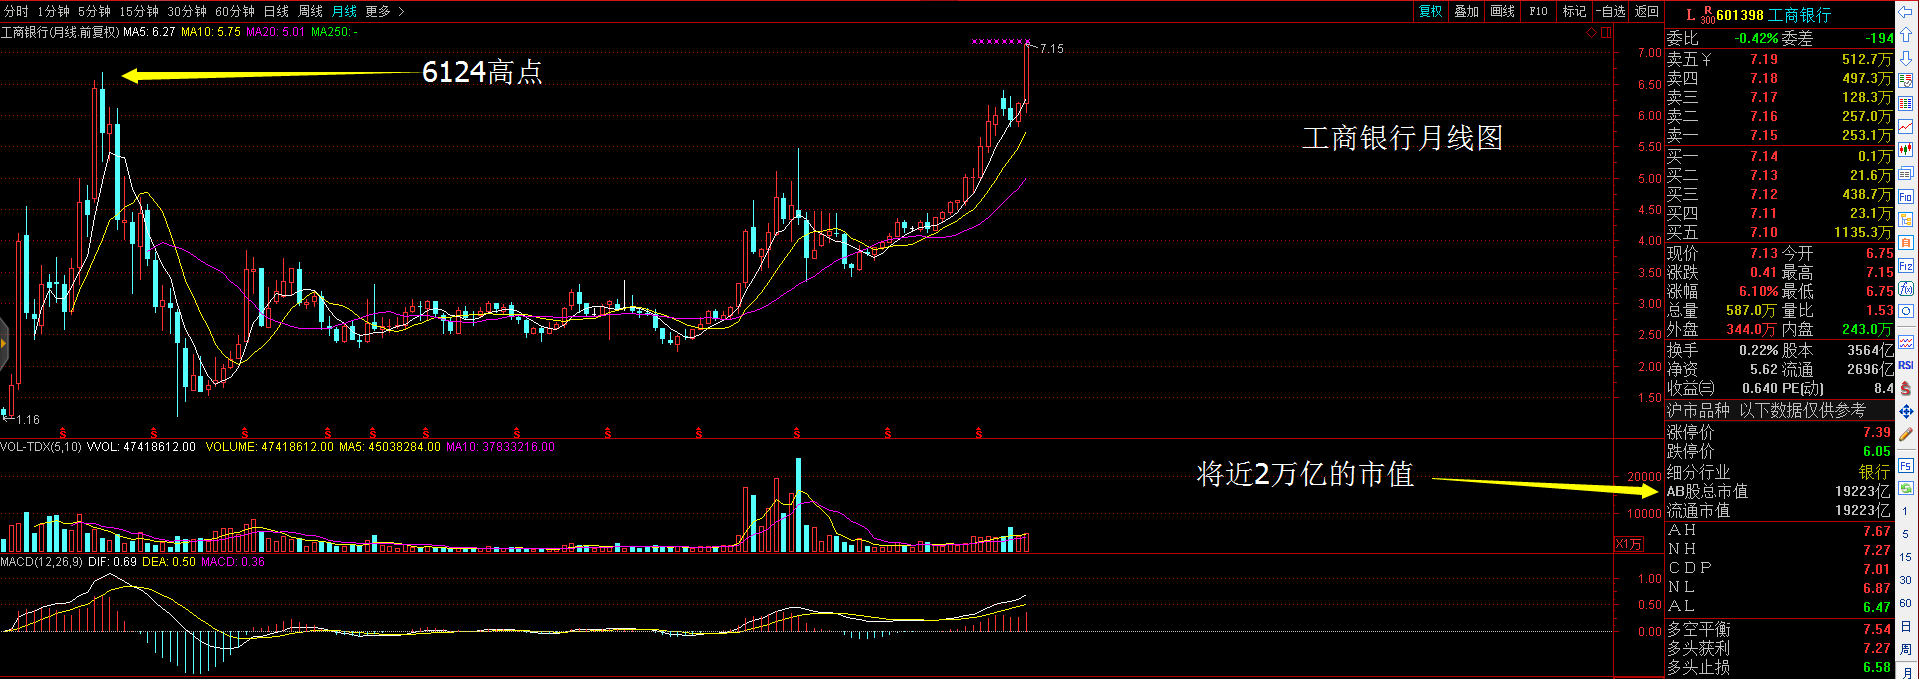Toggle the 1-minute period in right toolbar
Viewport: 1919px width, 679px height.
pos(1906,511)
